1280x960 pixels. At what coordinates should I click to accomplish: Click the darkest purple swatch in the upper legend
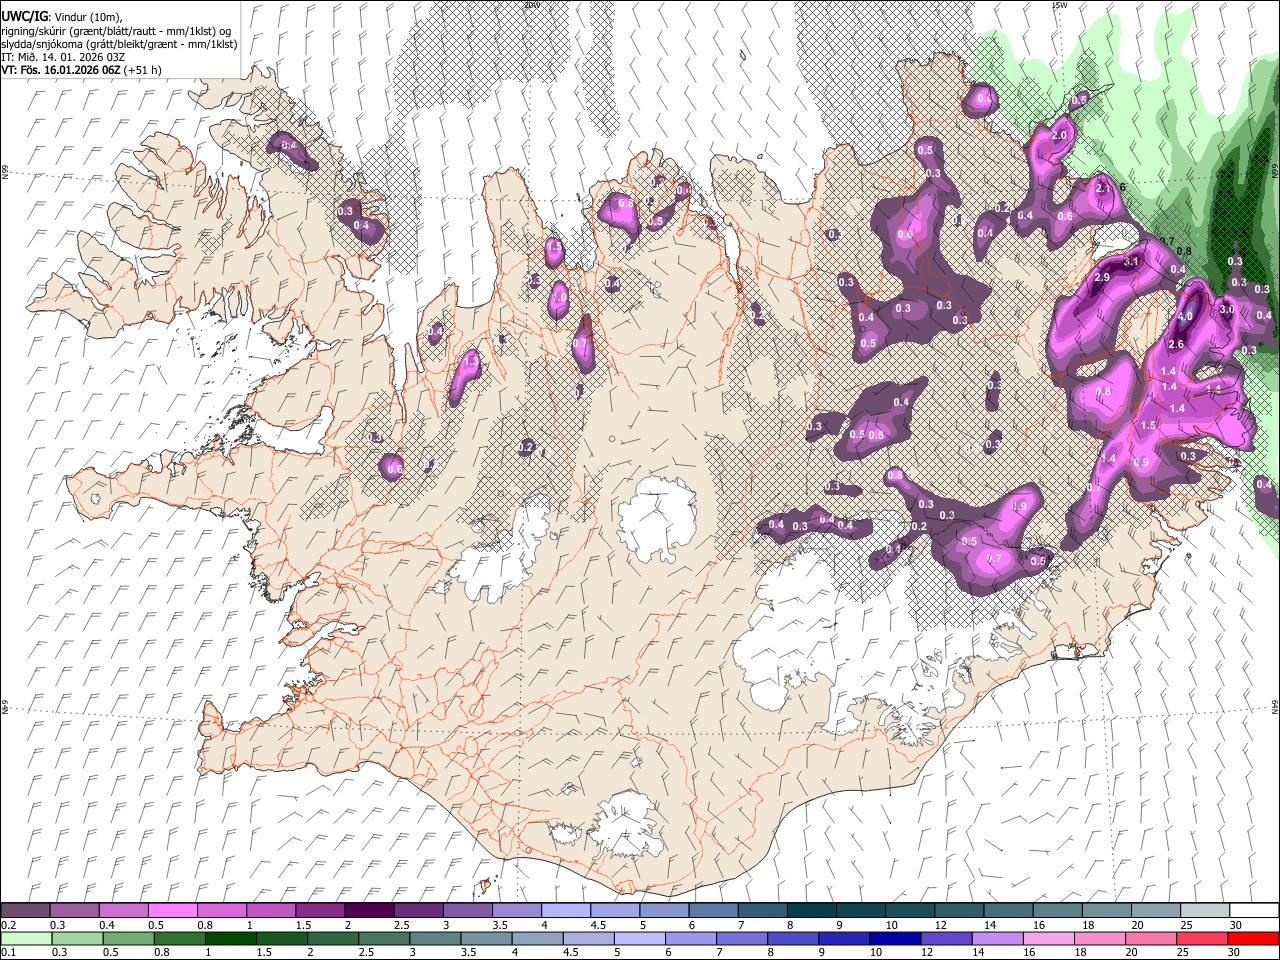pos(368,910)
